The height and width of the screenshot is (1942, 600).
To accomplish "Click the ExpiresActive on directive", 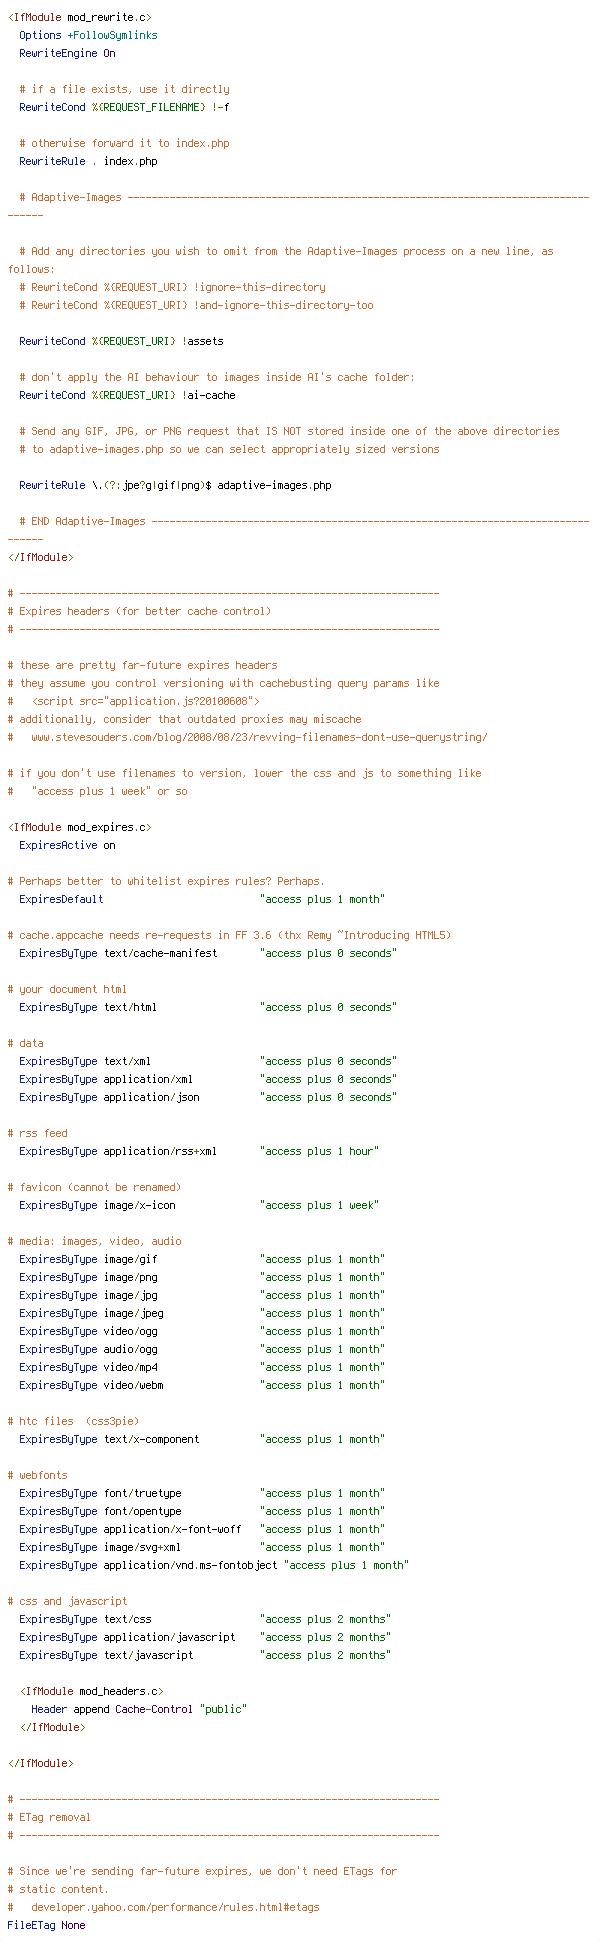I will coord(67,845).
